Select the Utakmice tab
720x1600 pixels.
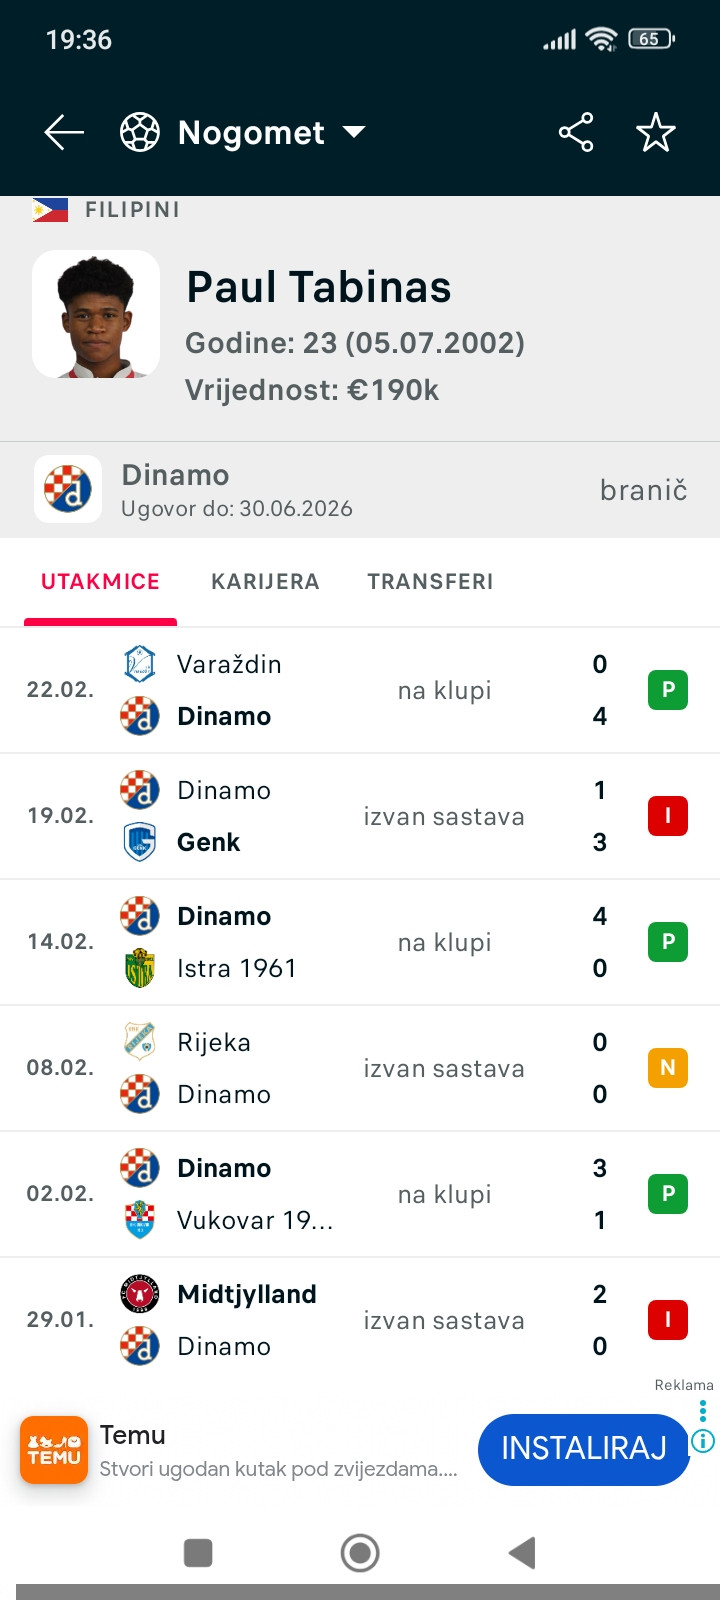click(100, 582)
